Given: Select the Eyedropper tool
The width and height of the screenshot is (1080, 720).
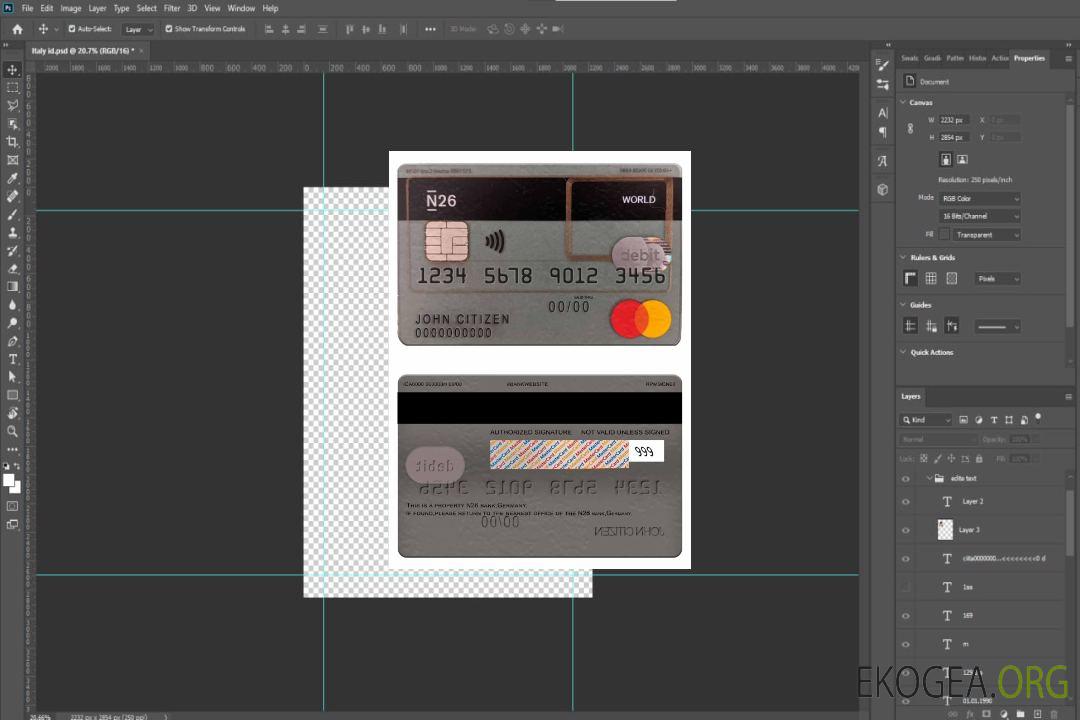Looking at the screenshot, I should point(12,178).
